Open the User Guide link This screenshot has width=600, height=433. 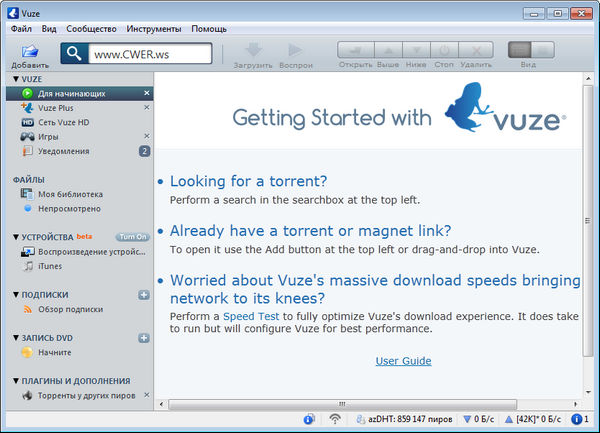click(x=403, y=361)
